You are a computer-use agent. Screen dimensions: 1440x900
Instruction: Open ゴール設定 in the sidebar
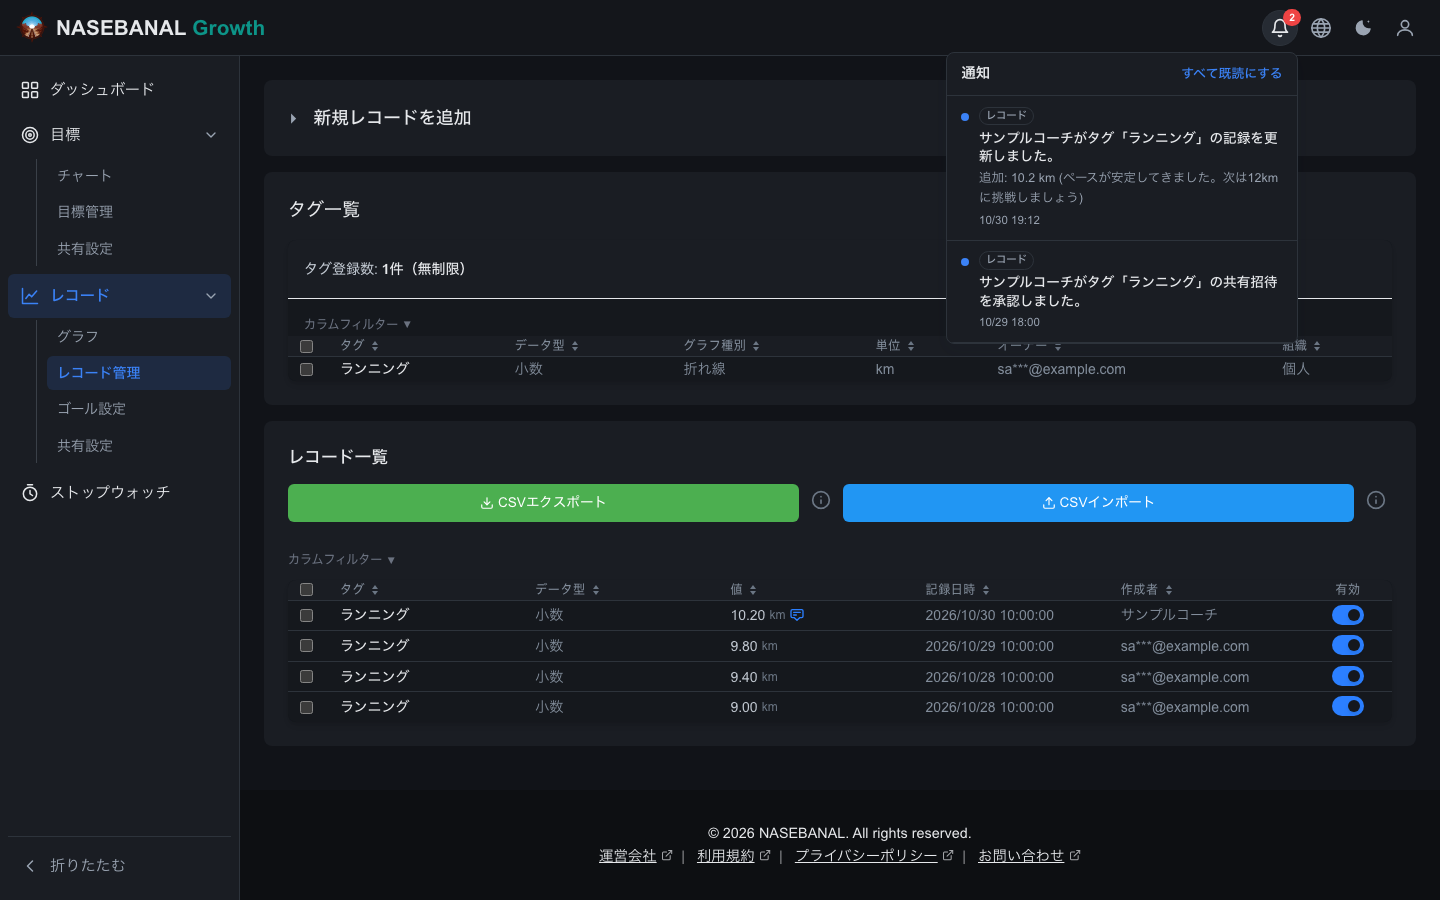pos(139,409)
